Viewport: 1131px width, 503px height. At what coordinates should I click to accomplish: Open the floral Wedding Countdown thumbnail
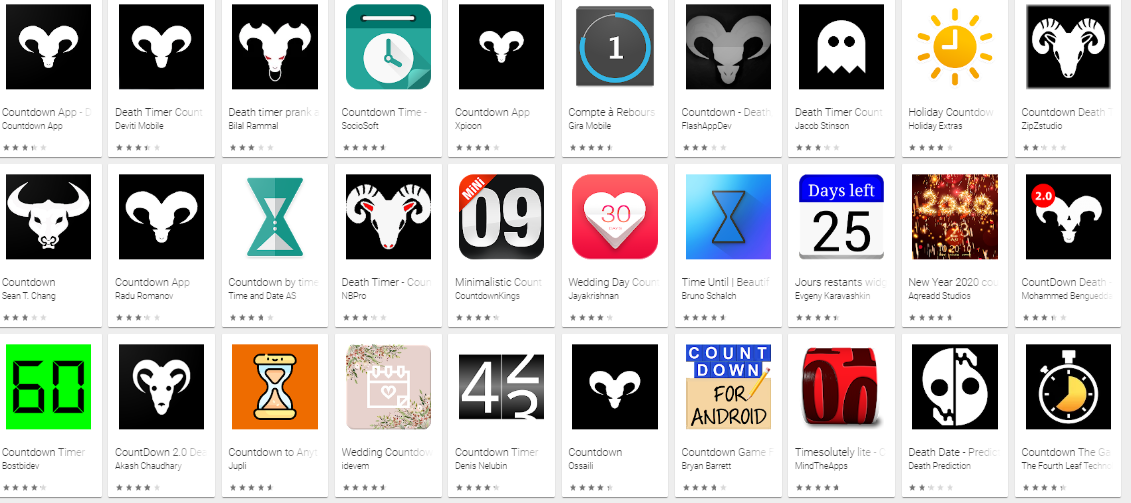coord(388,387)
